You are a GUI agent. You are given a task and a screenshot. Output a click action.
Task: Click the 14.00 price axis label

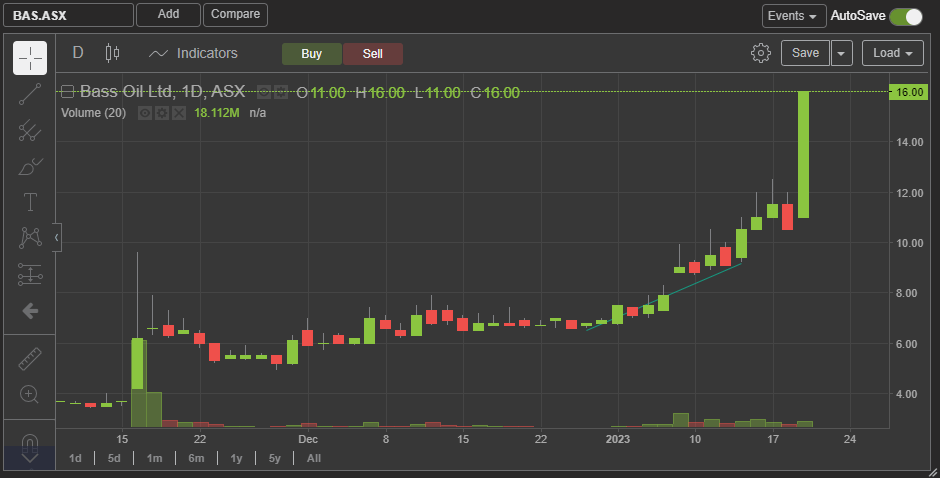pyautogui.click(x=909, y=142)
